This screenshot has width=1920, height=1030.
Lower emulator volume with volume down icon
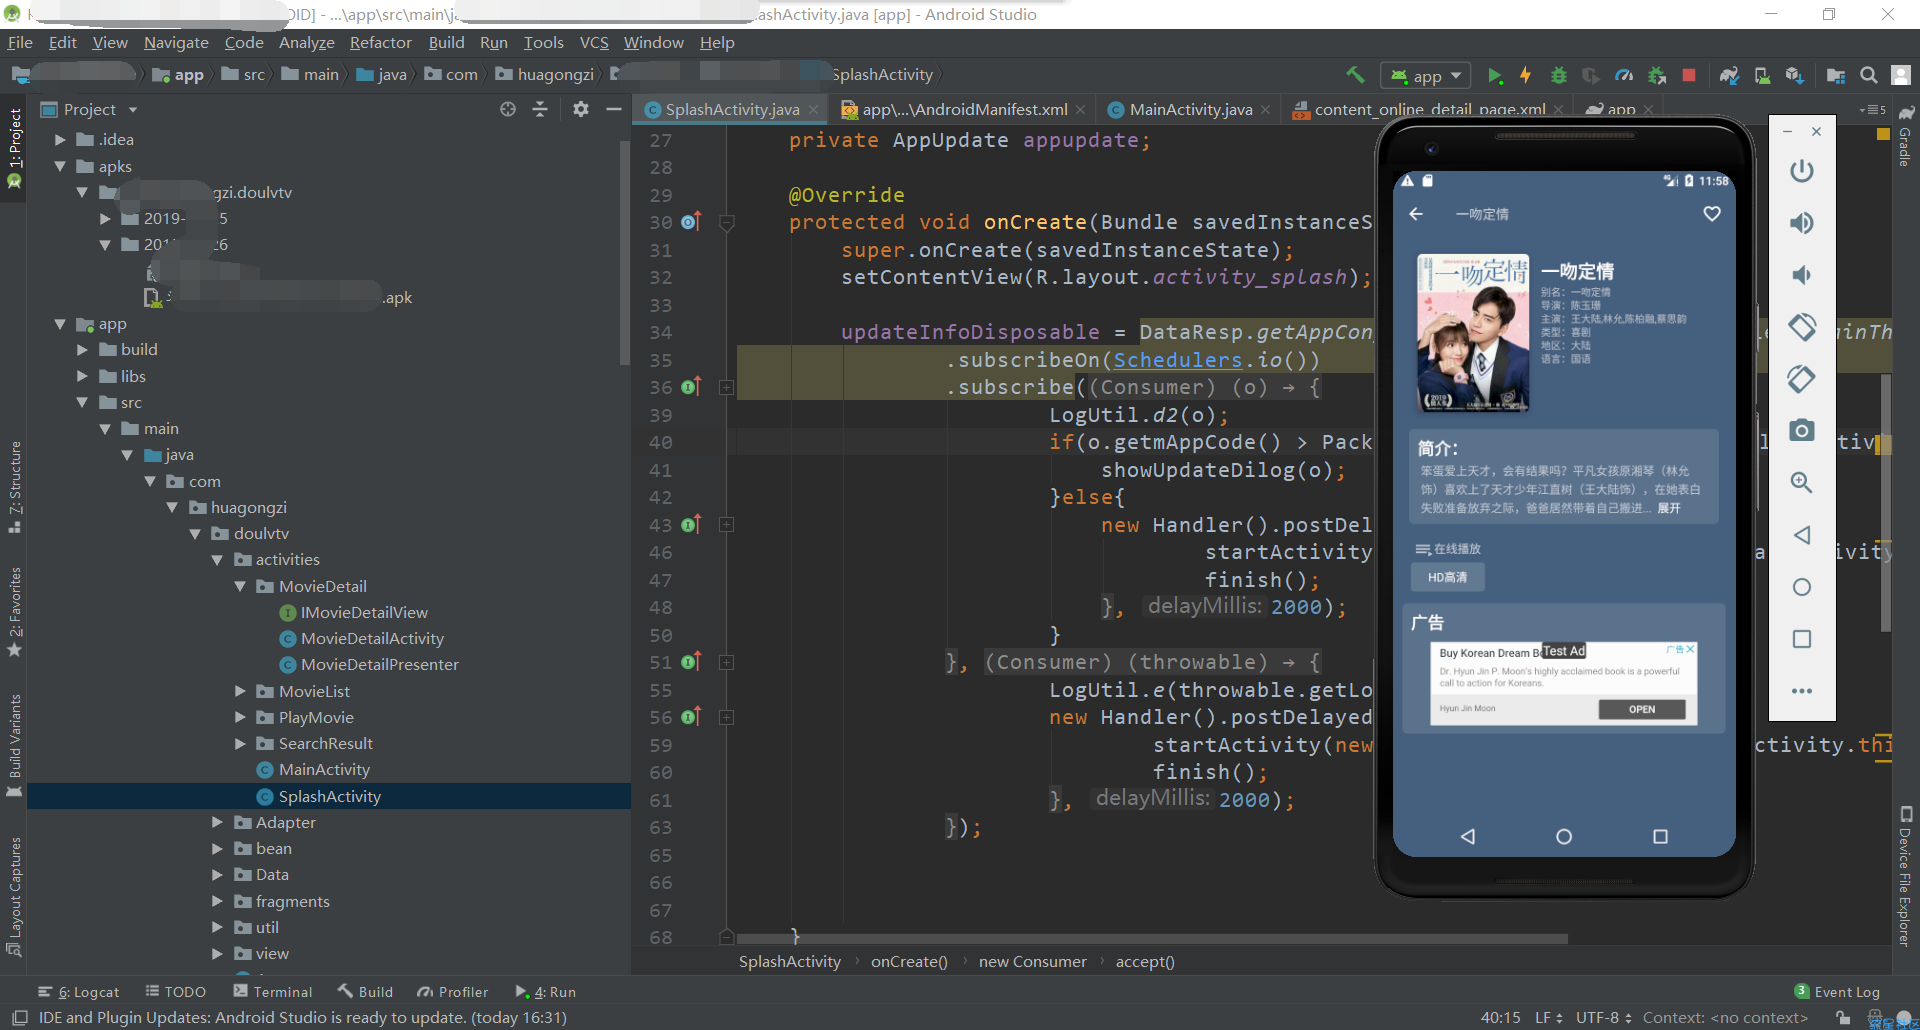tap(1802, 275)
